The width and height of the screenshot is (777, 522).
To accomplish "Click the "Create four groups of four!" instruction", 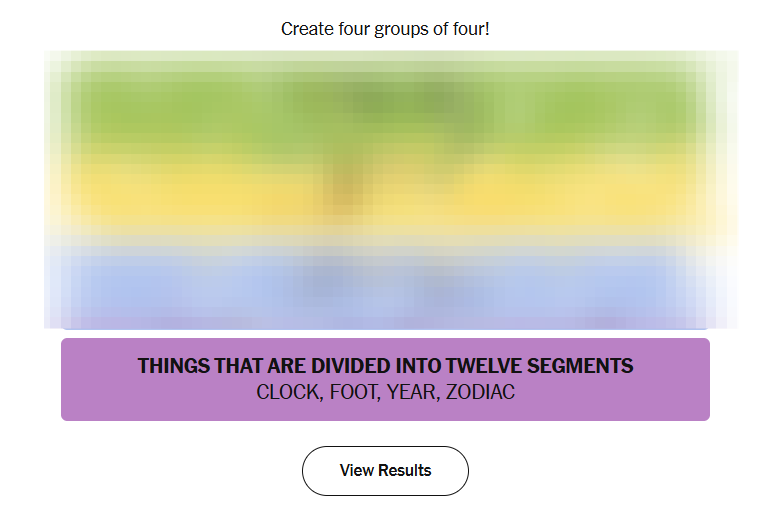I will 385,29.
